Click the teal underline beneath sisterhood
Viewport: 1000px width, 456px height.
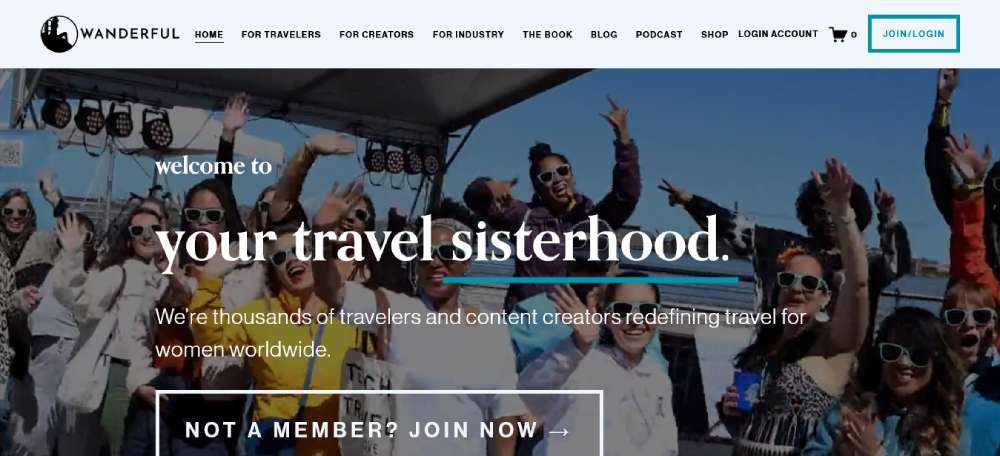pos(590,279)
